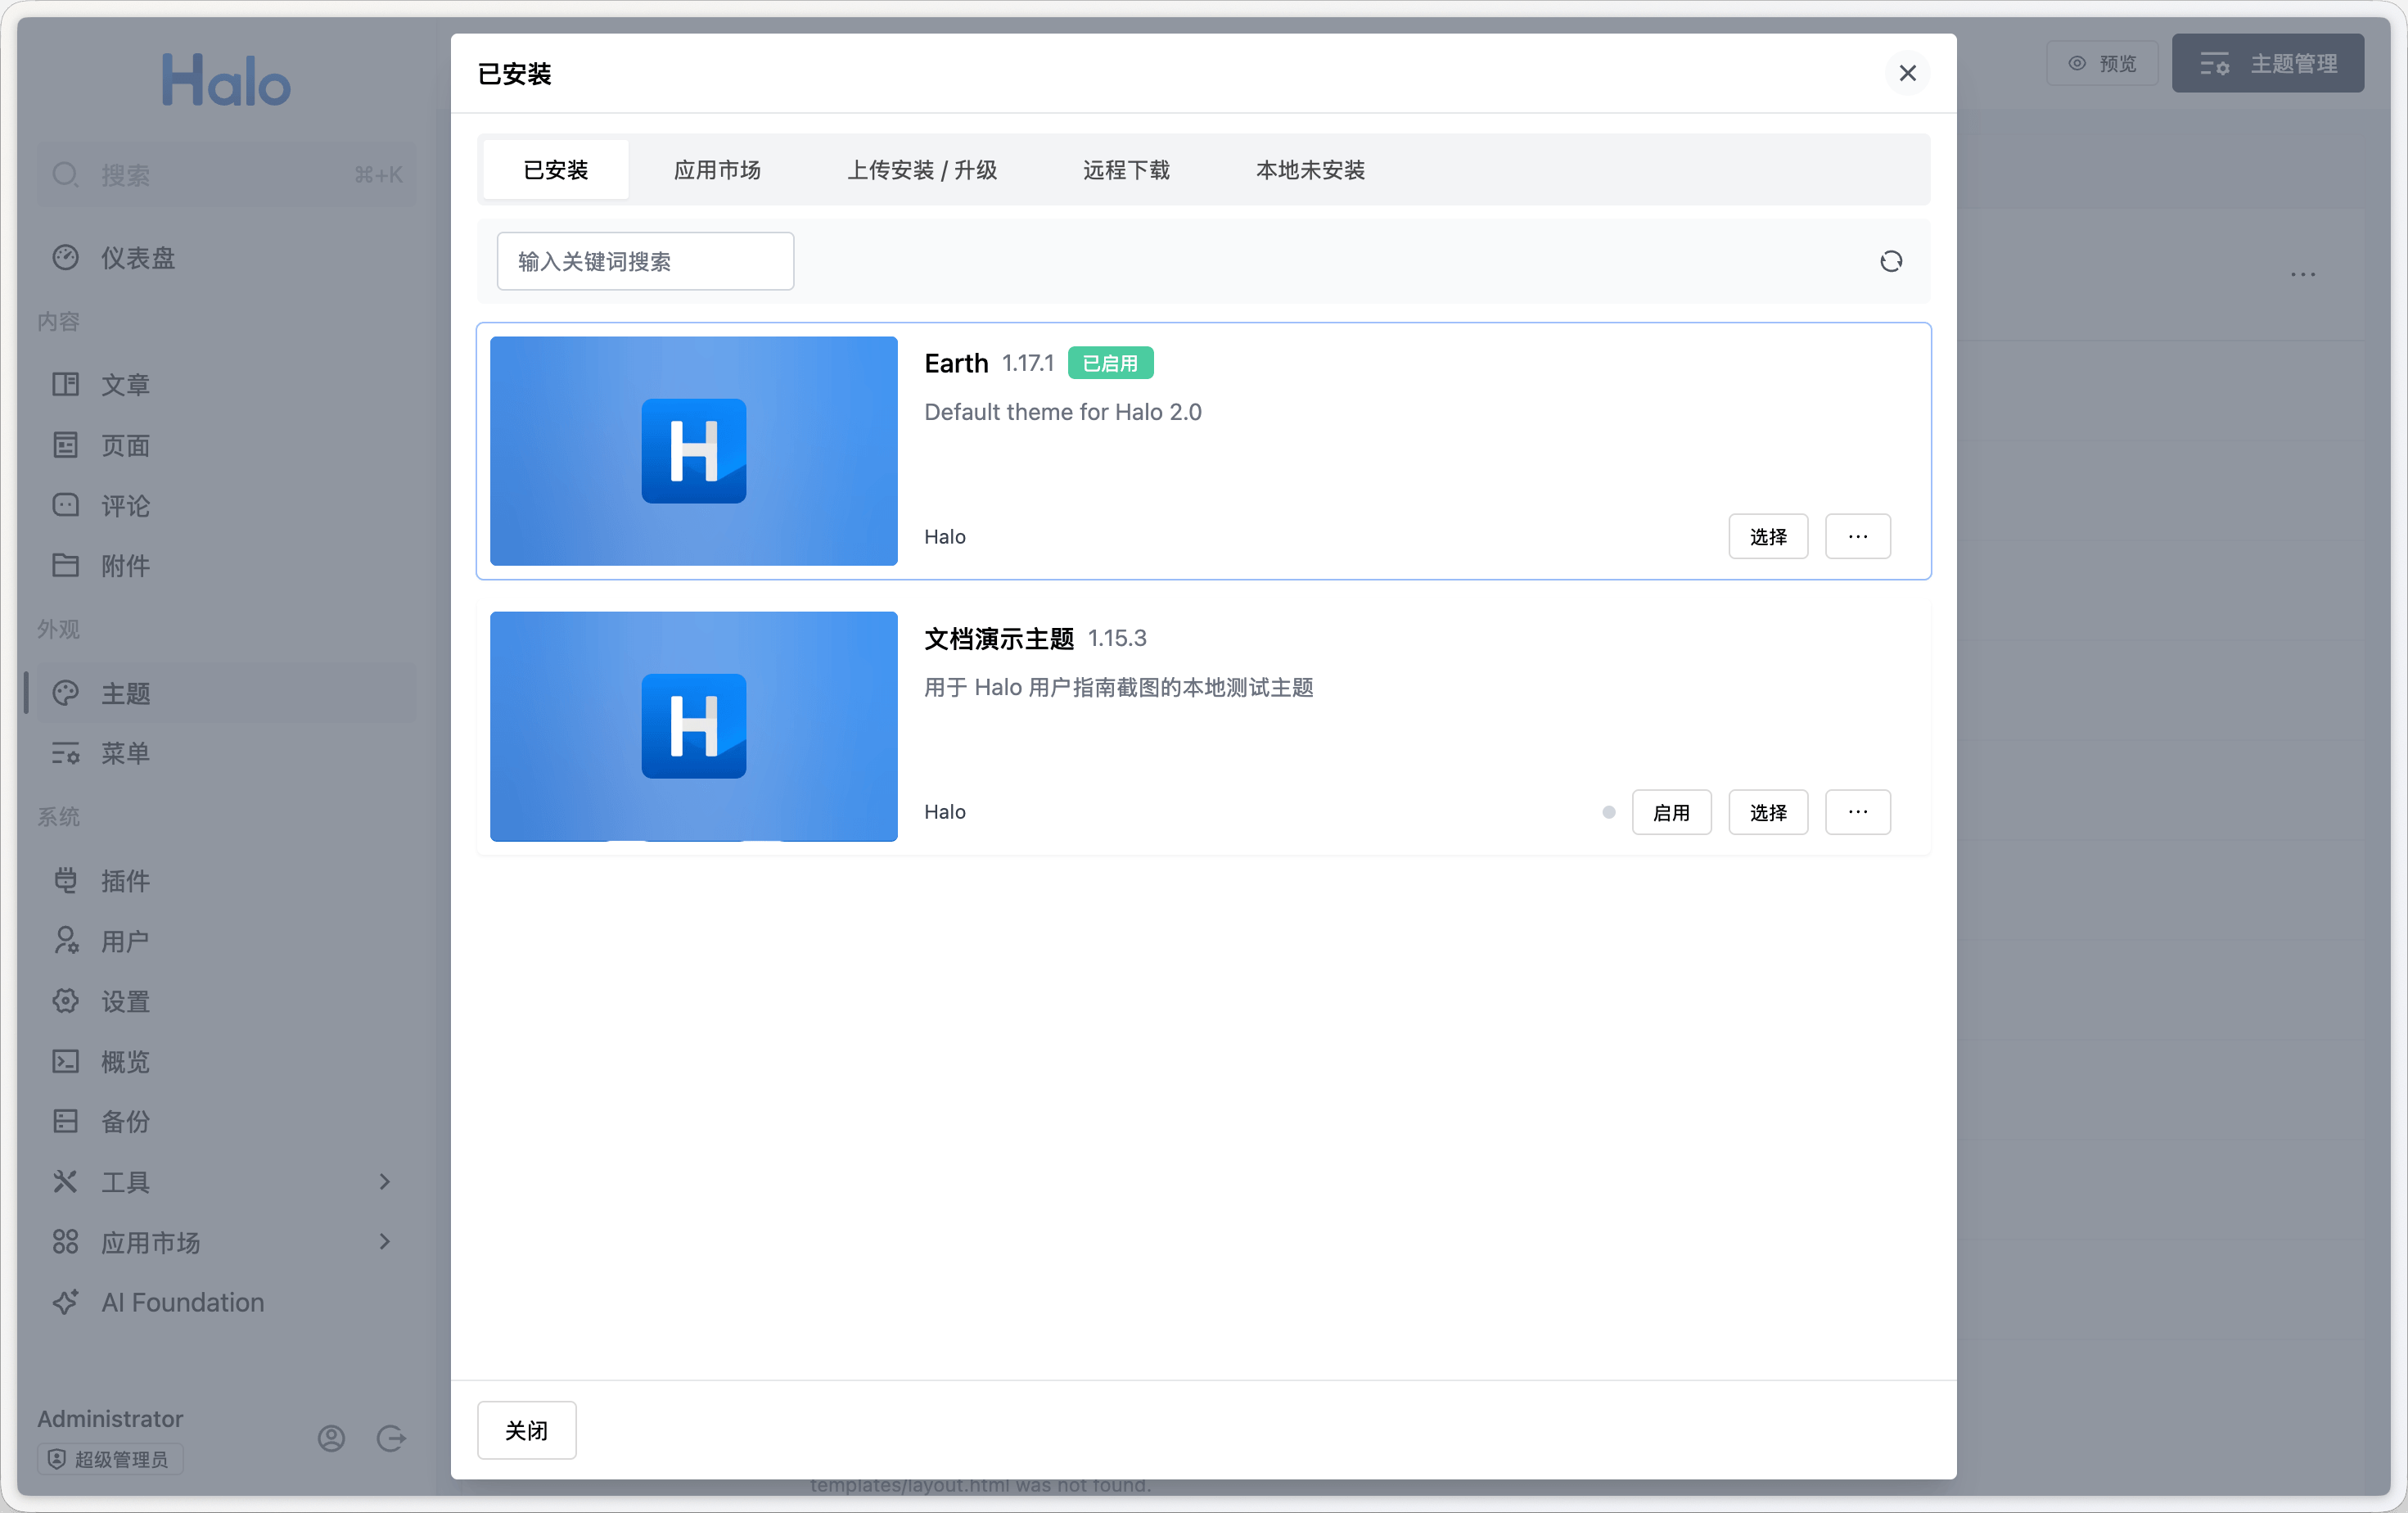
Task: Click the 主题管理 theme management icon
Action: 2215,63
